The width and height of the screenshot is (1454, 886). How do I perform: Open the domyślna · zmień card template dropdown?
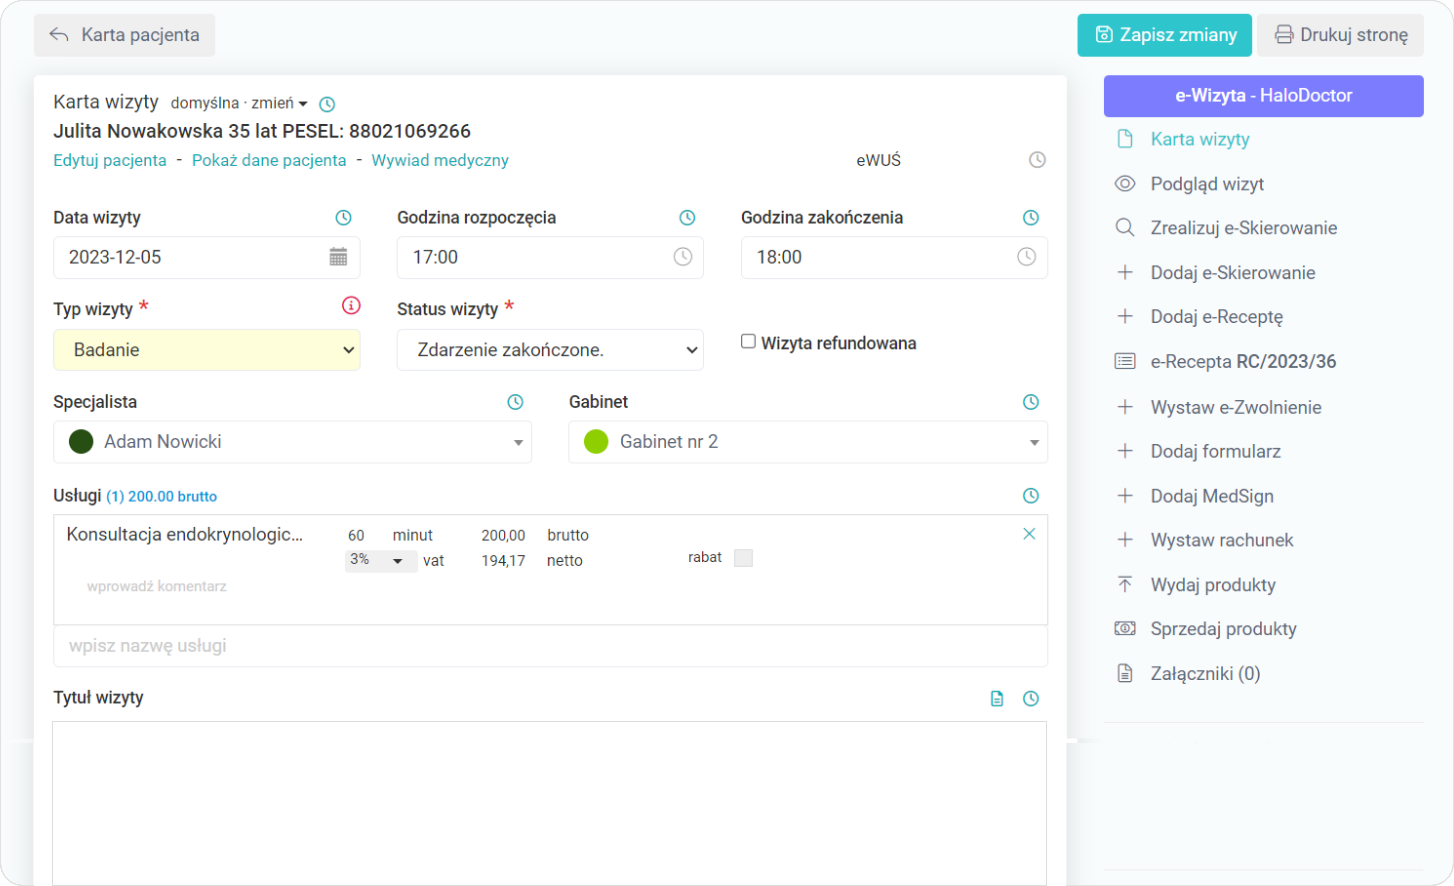click(x=239, y=103)
